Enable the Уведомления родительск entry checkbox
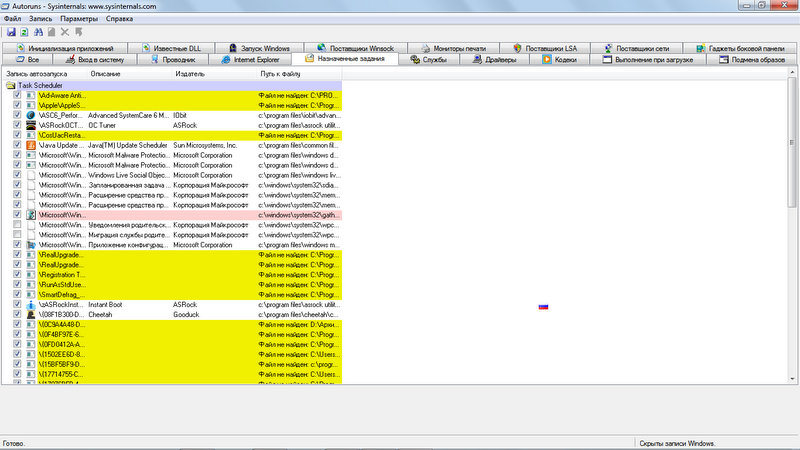This screenshot has height=450, width=800. (x=17, y=224)
